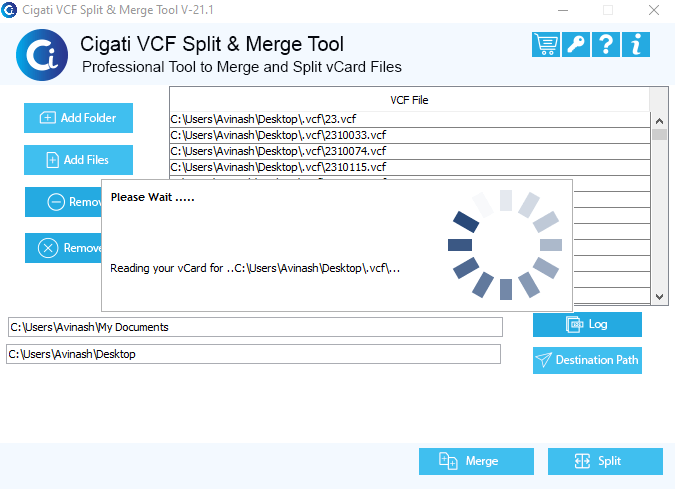The height and width of the screenshot is (489, 675).
Task: Click the title bar app icon
Action: [9, 10]
